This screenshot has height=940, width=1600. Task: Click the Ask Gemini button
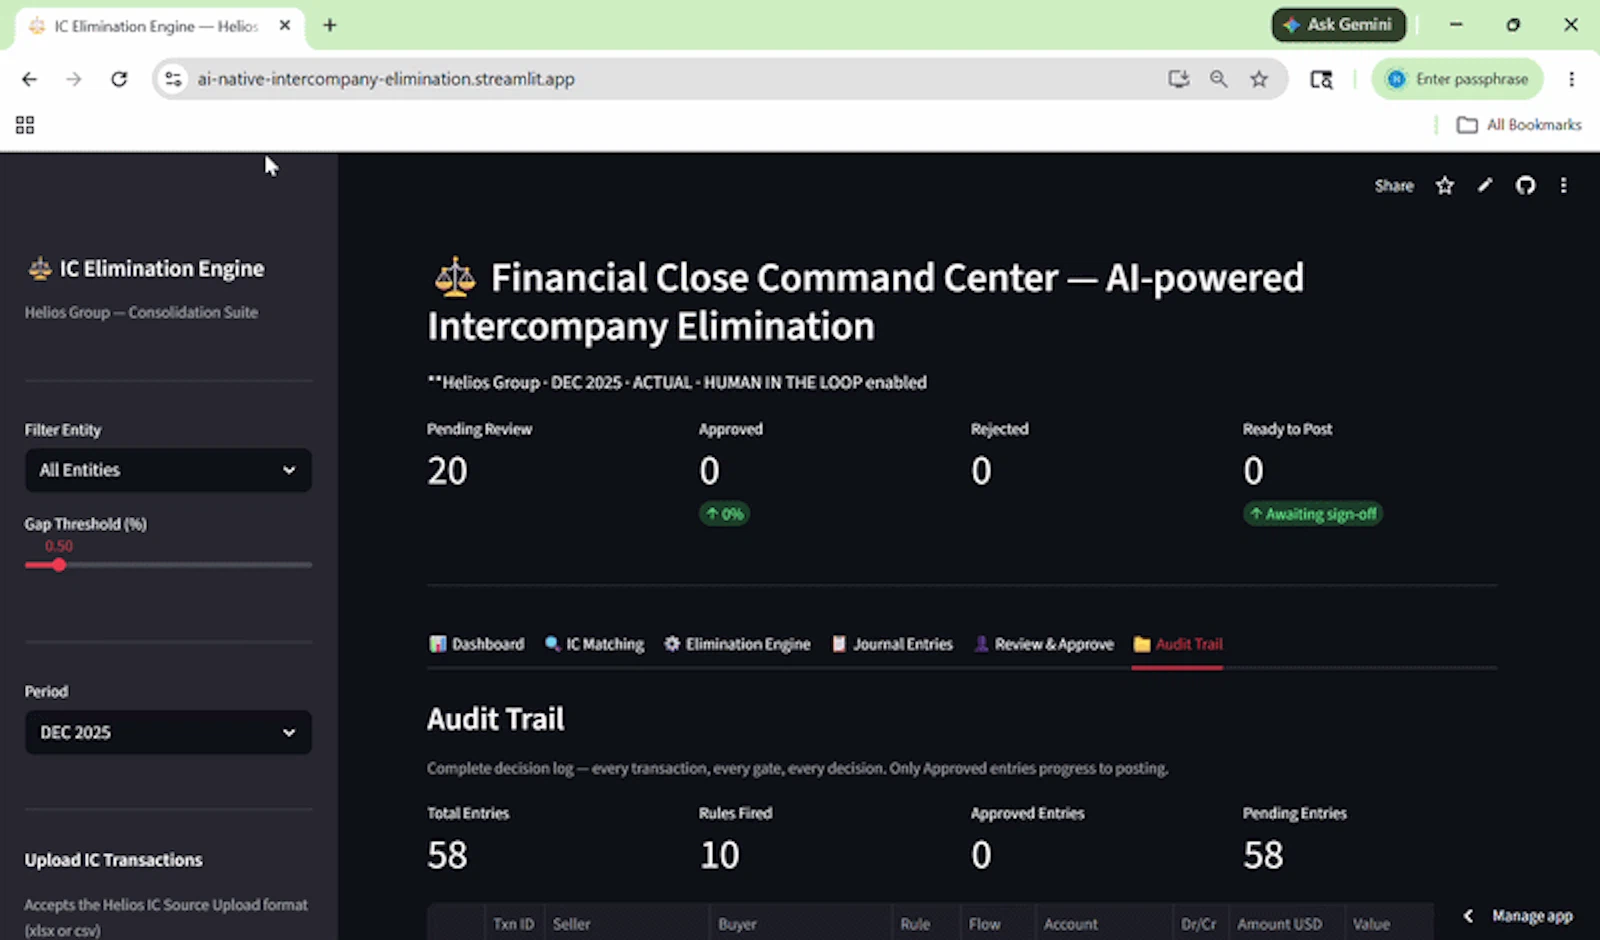[1338, 25]
